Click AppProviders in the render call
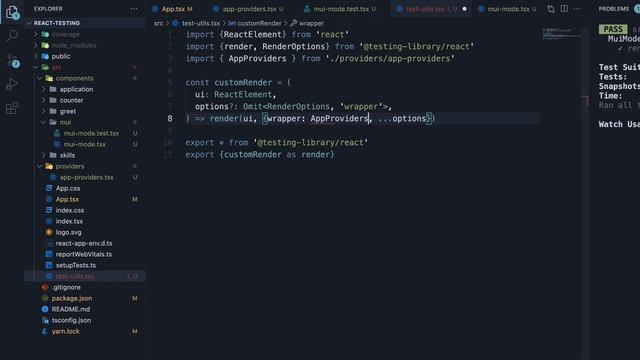The image size is (640, 360). (339, 119)
